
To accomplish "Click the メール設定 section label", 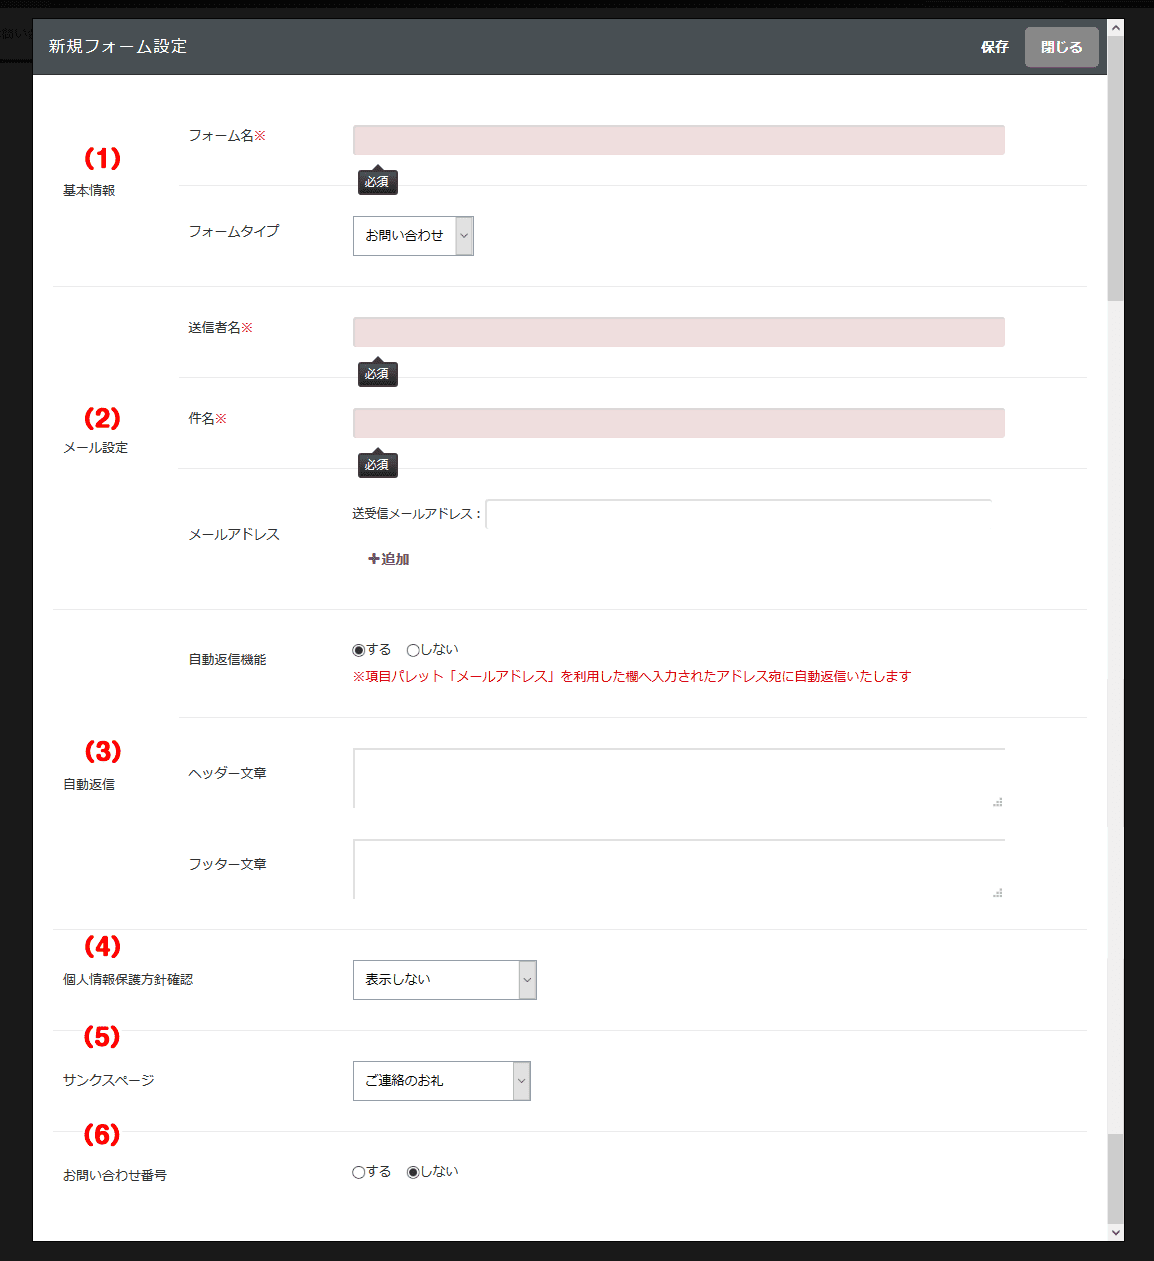I will click(x=96, y=448).
